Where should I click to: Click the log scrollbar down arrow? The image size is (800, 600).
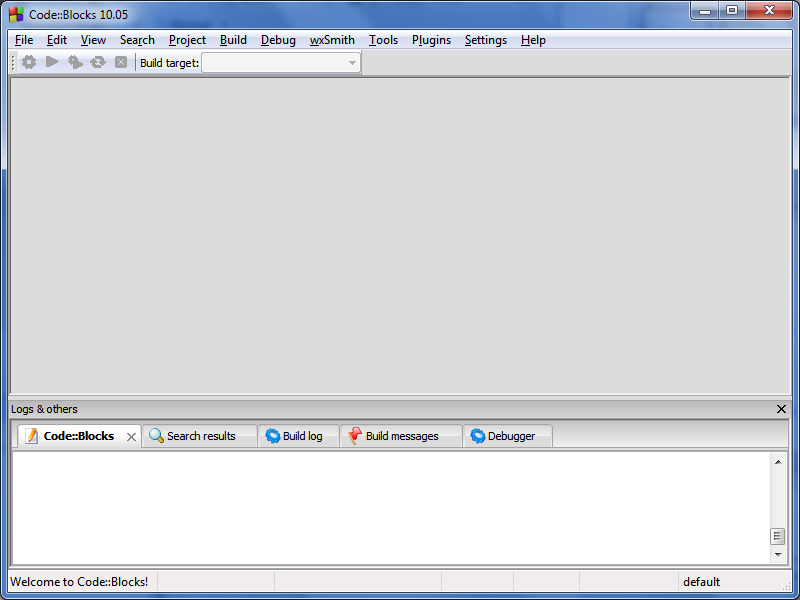click(778, 554)
